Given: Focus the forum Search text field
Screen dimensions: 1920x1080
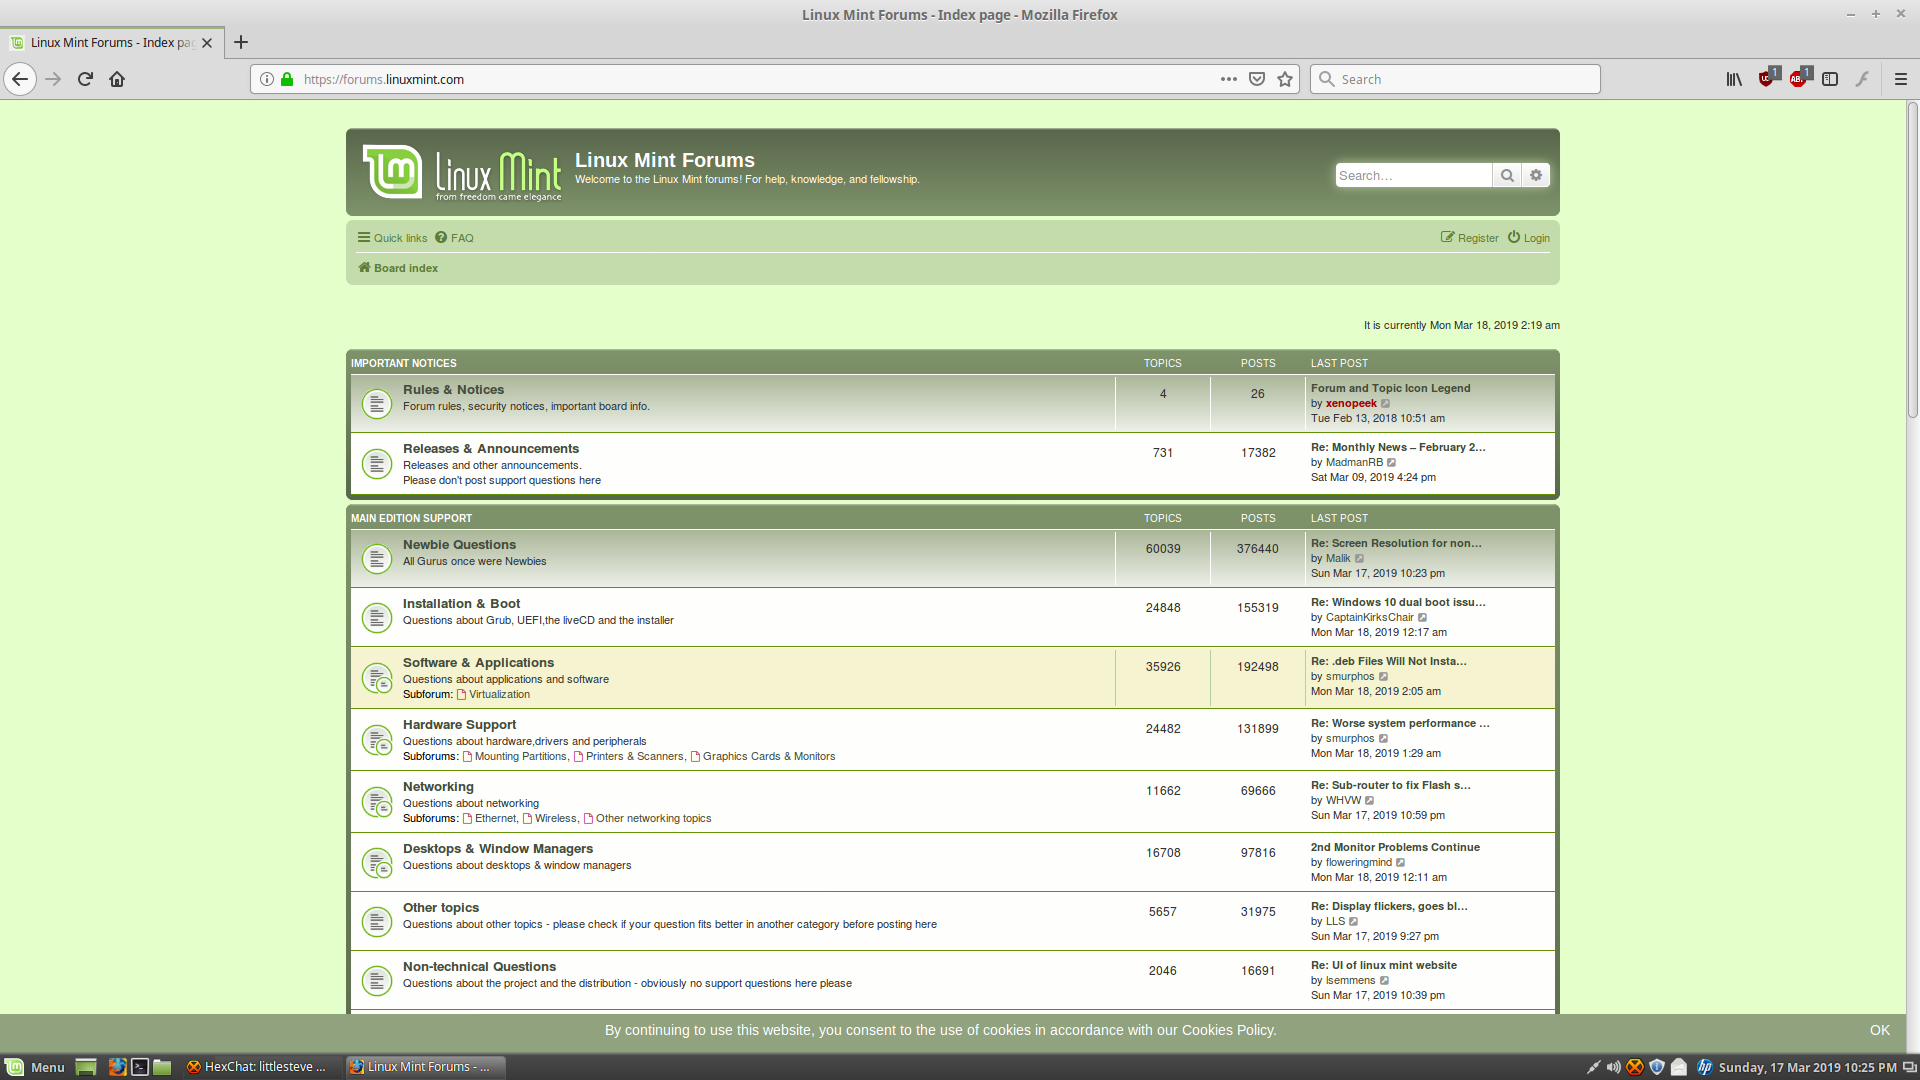Looking at the screenshot, I should click(x=1413, y=175).
